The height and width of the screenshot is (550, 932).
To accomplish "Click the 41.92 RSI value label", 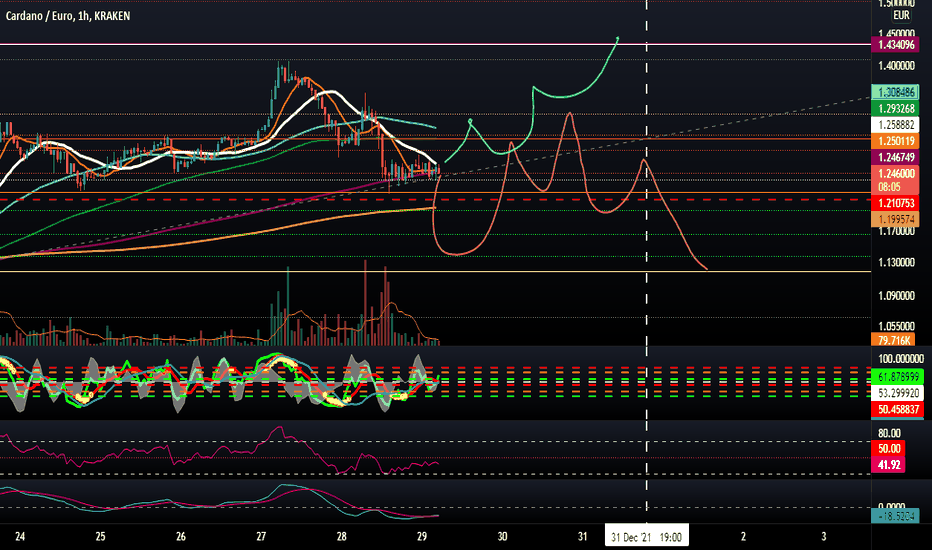I will pyautogui.click(x=889, y=464).
